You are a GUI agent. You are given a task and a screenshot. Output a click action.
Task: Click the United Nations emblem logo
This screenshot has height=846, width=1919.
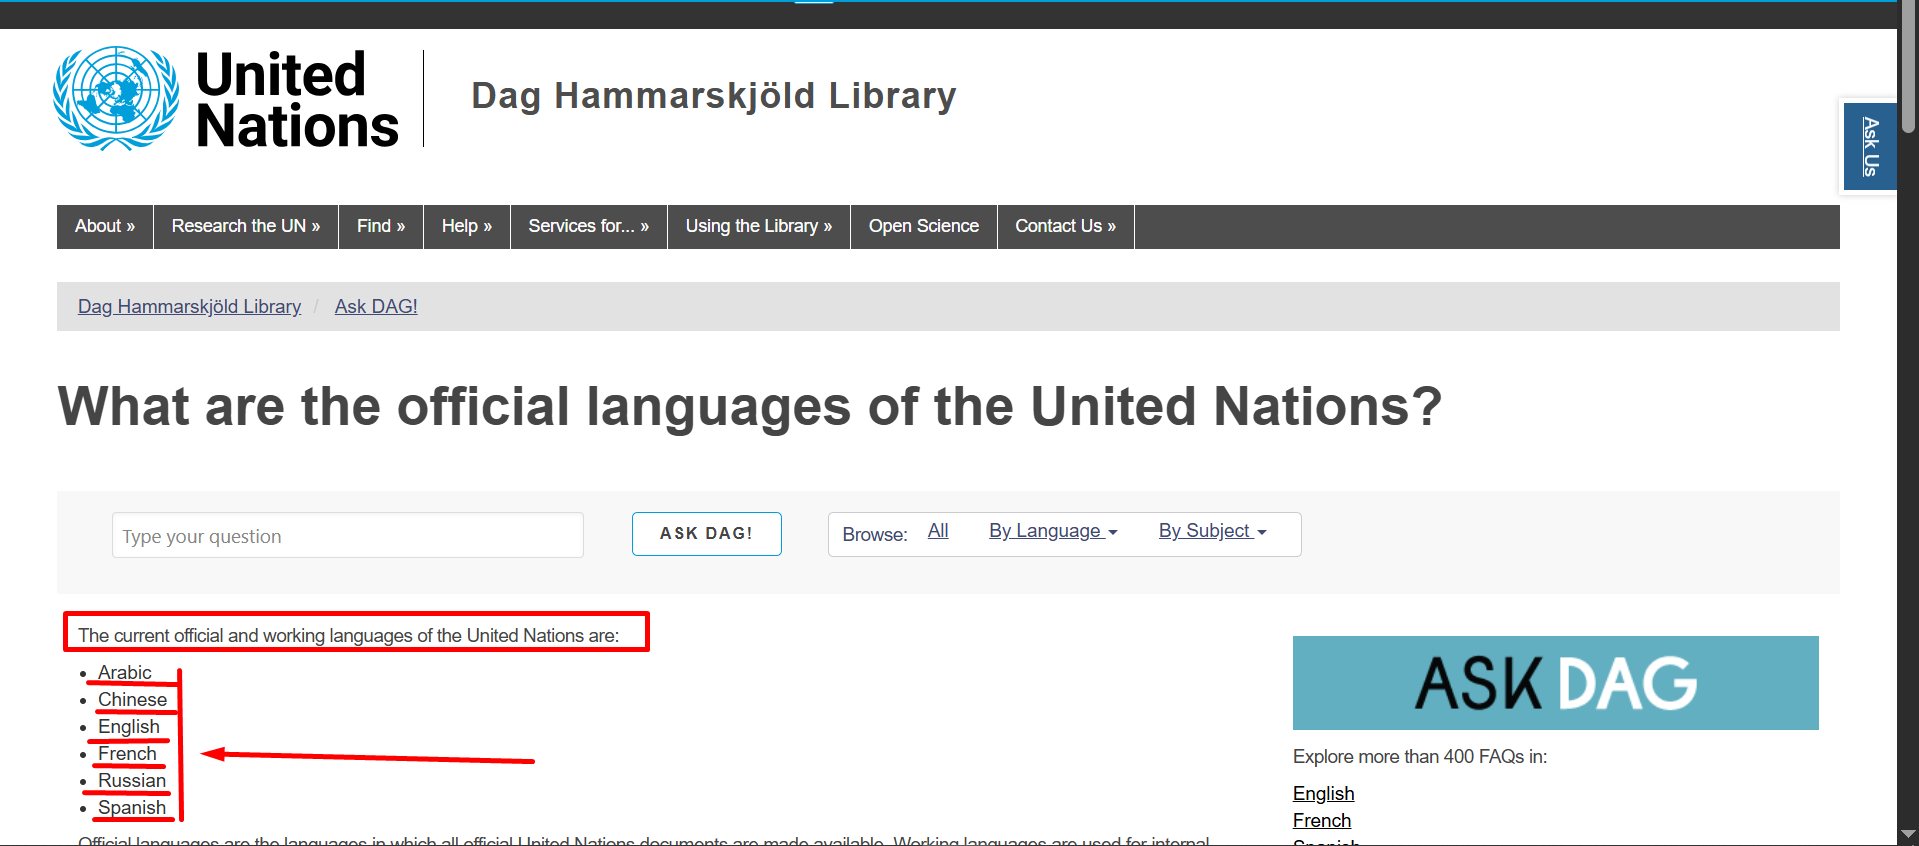(116, 98)
